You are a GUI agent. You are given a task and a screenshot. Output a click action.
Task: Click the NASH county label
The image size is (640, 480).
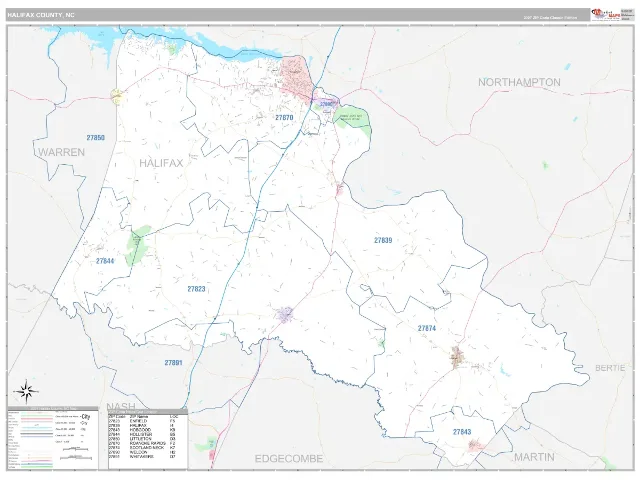point(121,407)
